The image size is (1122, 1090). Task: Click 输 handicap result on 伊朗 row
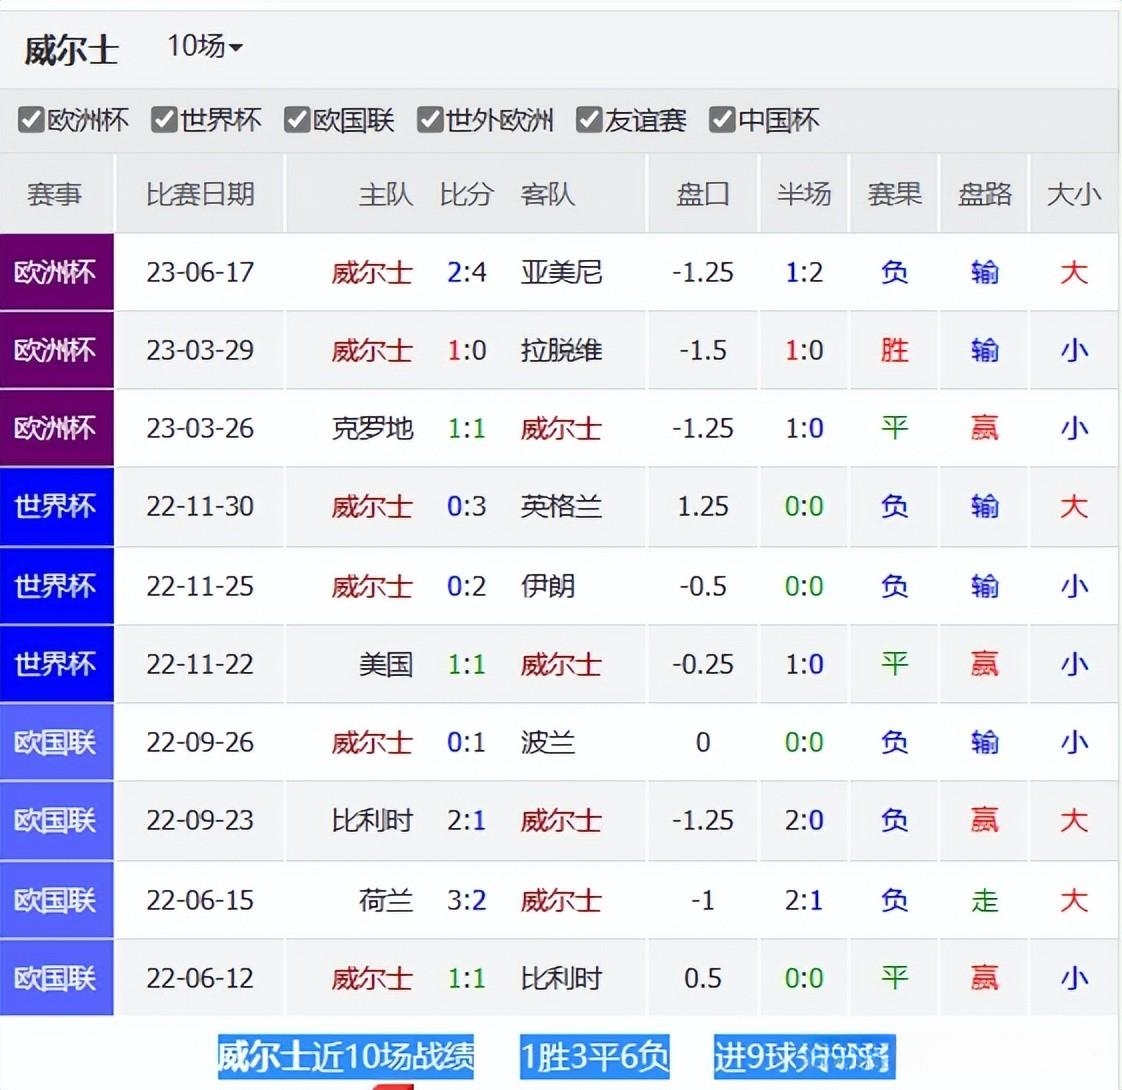click(985, 585)
